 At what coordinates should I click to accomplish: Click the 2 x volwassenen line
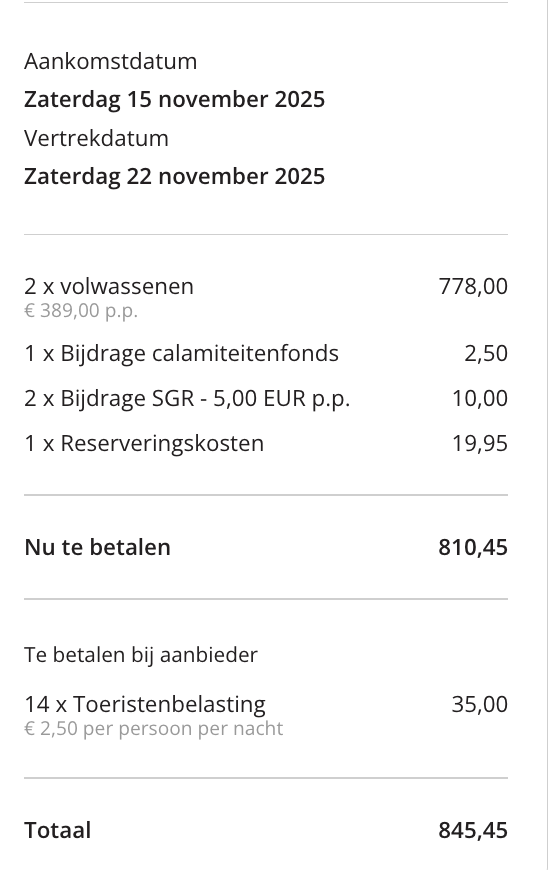click(109, 286)
